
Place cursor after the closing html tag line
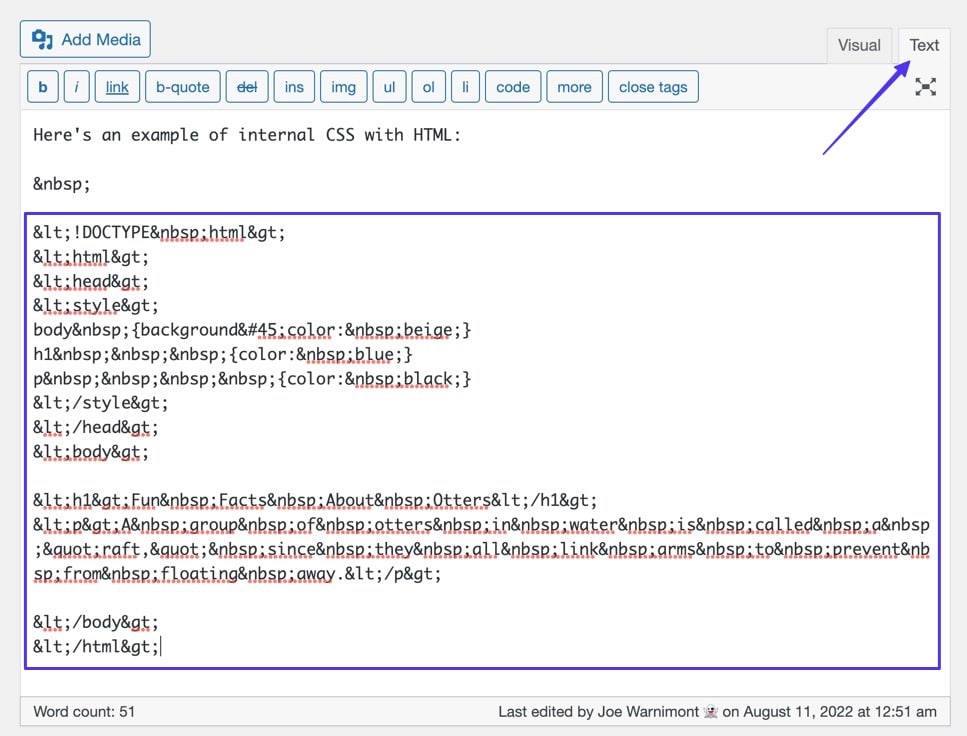coord(160,647)
